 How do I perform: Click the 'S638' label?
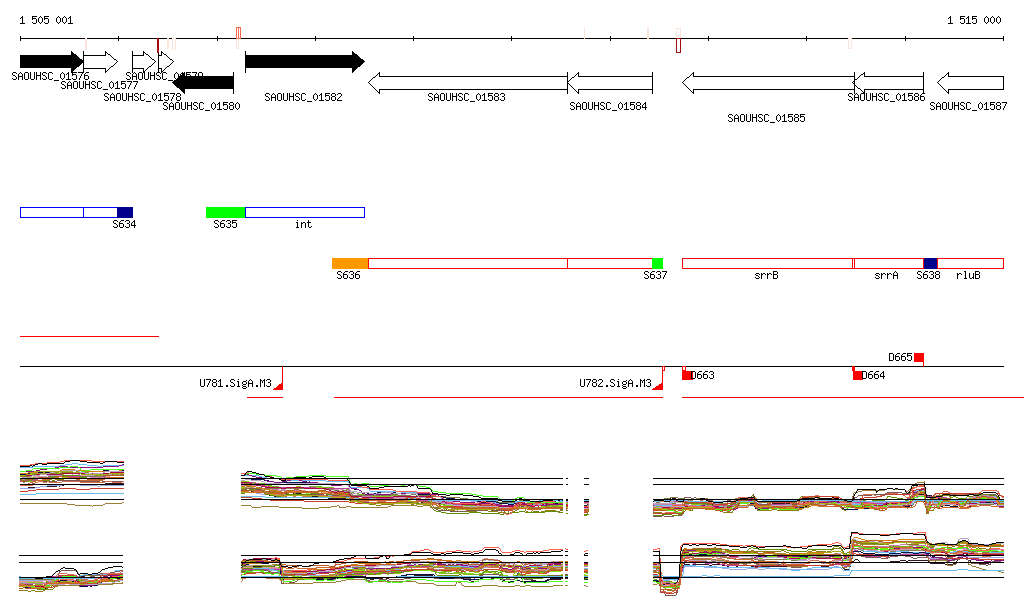(x=928, y=275)
